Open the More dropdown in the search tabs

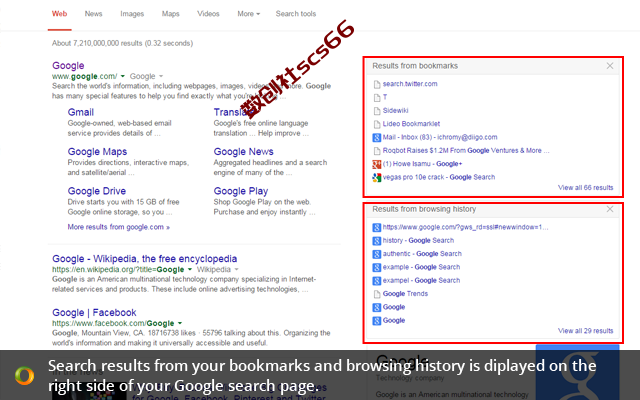pyautogui.click(x=248, y=14)
